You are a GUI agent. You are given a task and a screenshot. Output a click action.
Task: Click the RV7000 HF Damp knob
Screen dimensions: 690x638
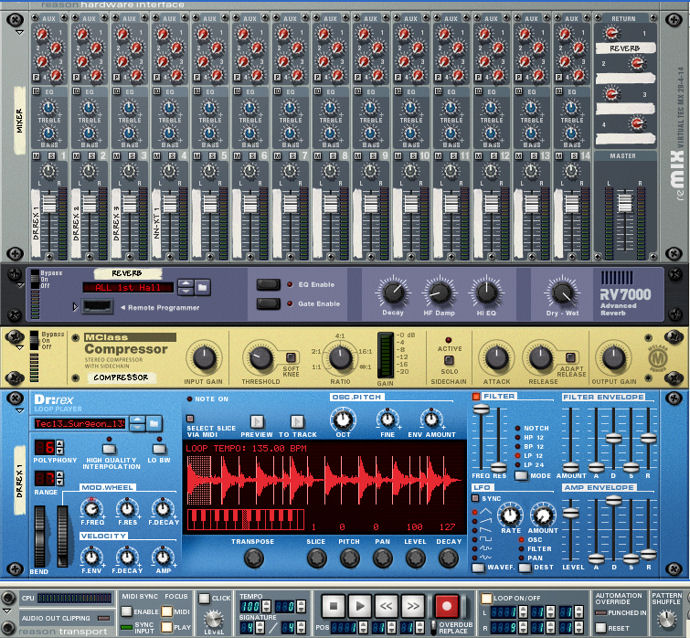click(439, 293)
